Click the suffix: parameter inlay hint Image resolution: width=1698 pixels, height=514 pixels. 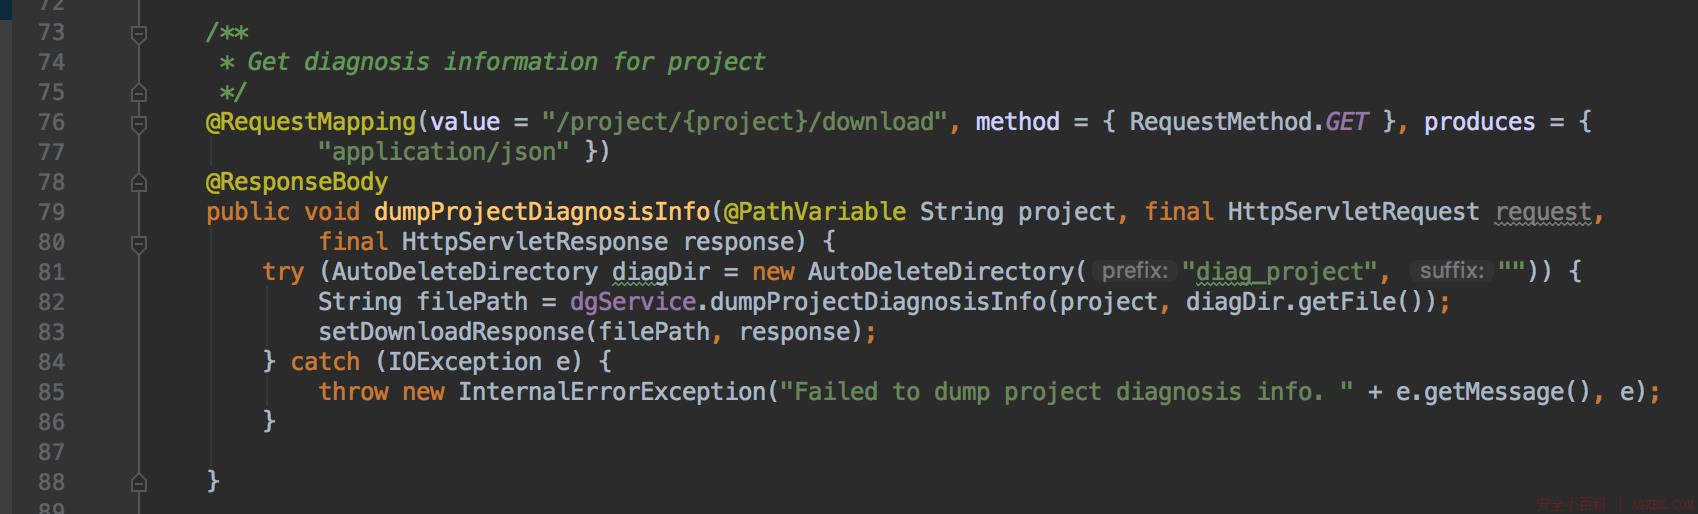tap(1451, 271)
